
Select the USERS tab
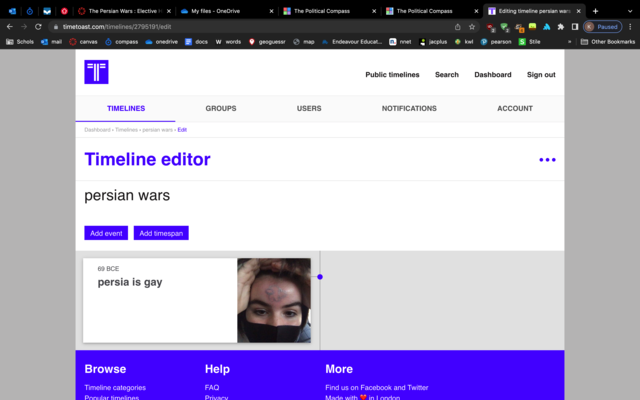pos(309,109)
